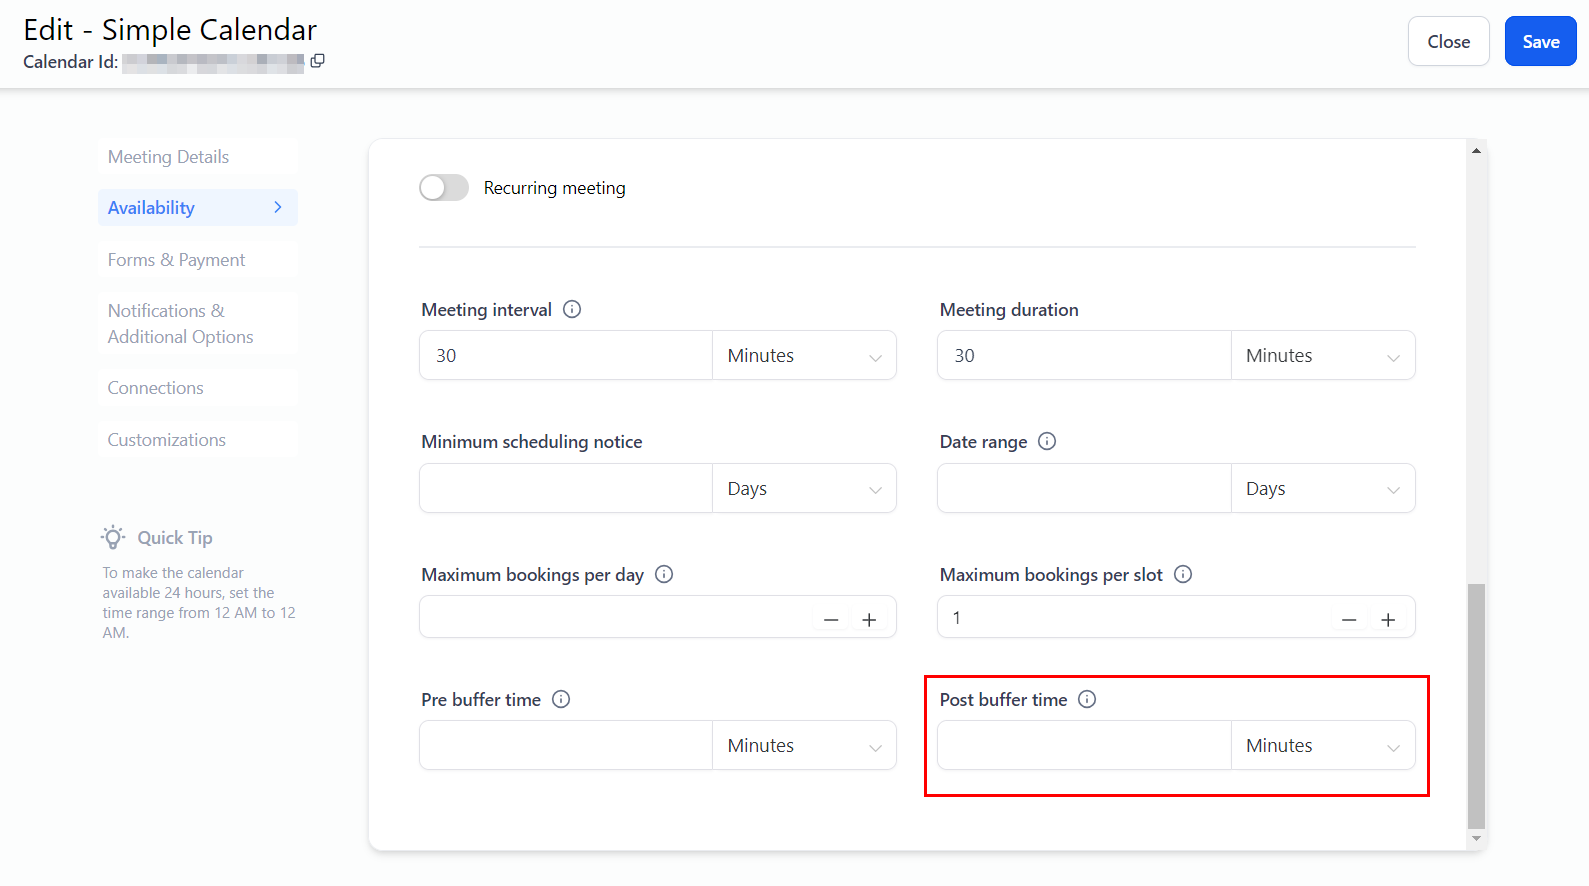The height and width of the screenshot is (886, 1589).
Task: Decrease Maximum bookings per slot with minus
Action: click(x=1349, y=619)
